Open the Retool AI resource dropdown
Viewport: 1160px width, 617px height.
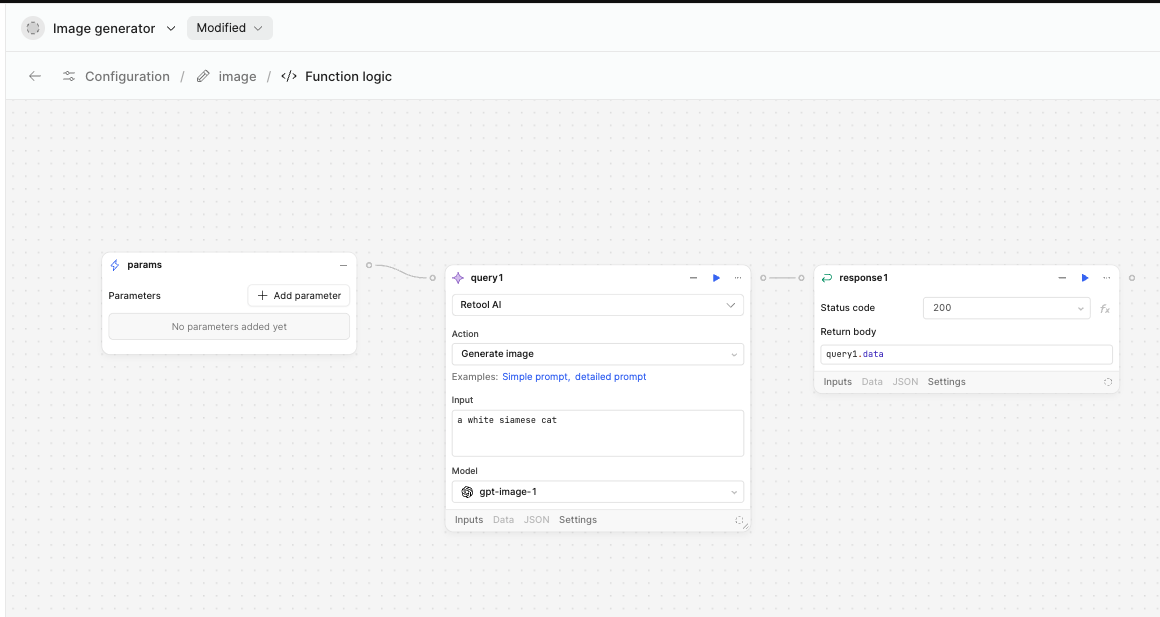click(597, 305)
